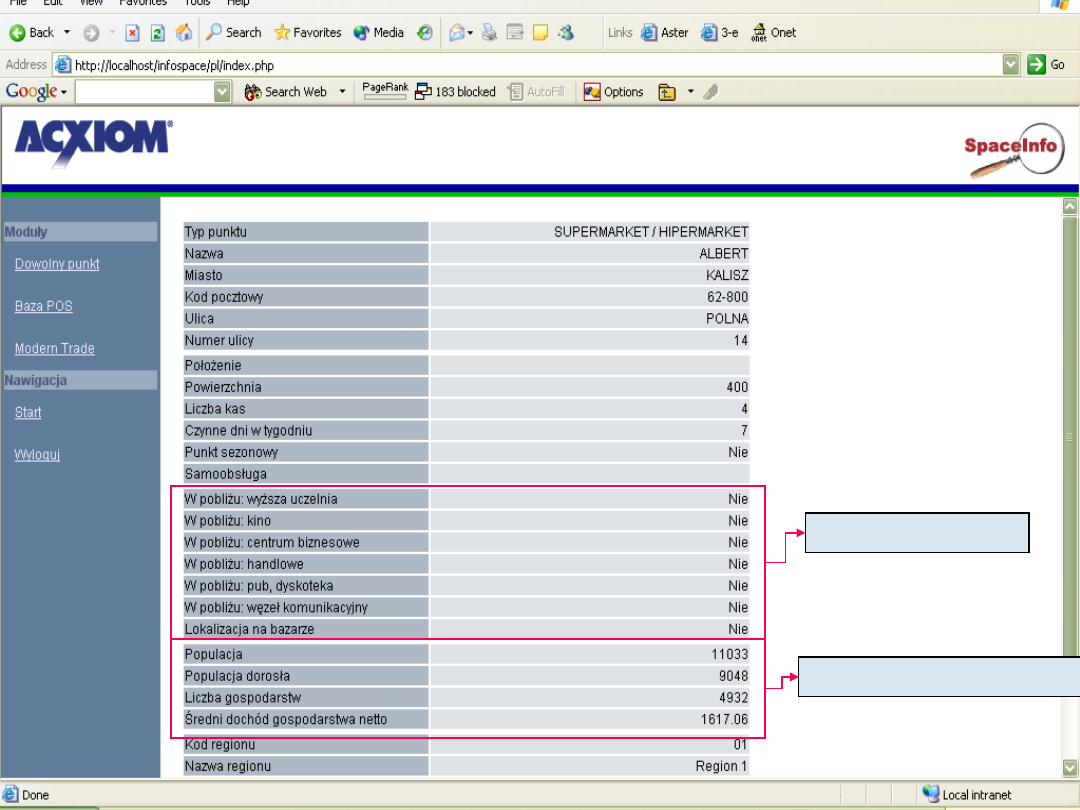The width and height of the screenshot is (1080, 810).
Task: Click the scroll down arrow on page scrollbar
Action: click(x=1070, y=767)
